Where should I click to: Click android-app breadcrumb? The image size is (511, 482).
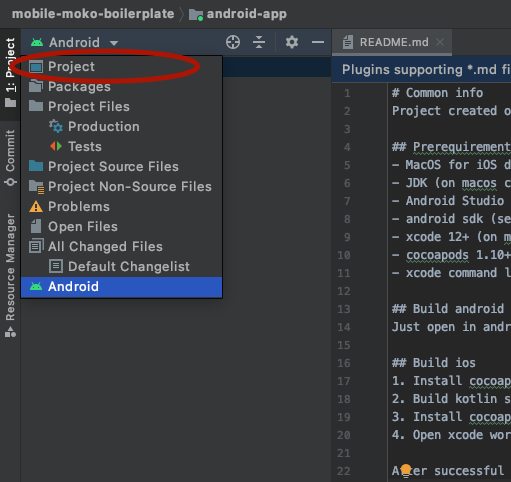246,14
